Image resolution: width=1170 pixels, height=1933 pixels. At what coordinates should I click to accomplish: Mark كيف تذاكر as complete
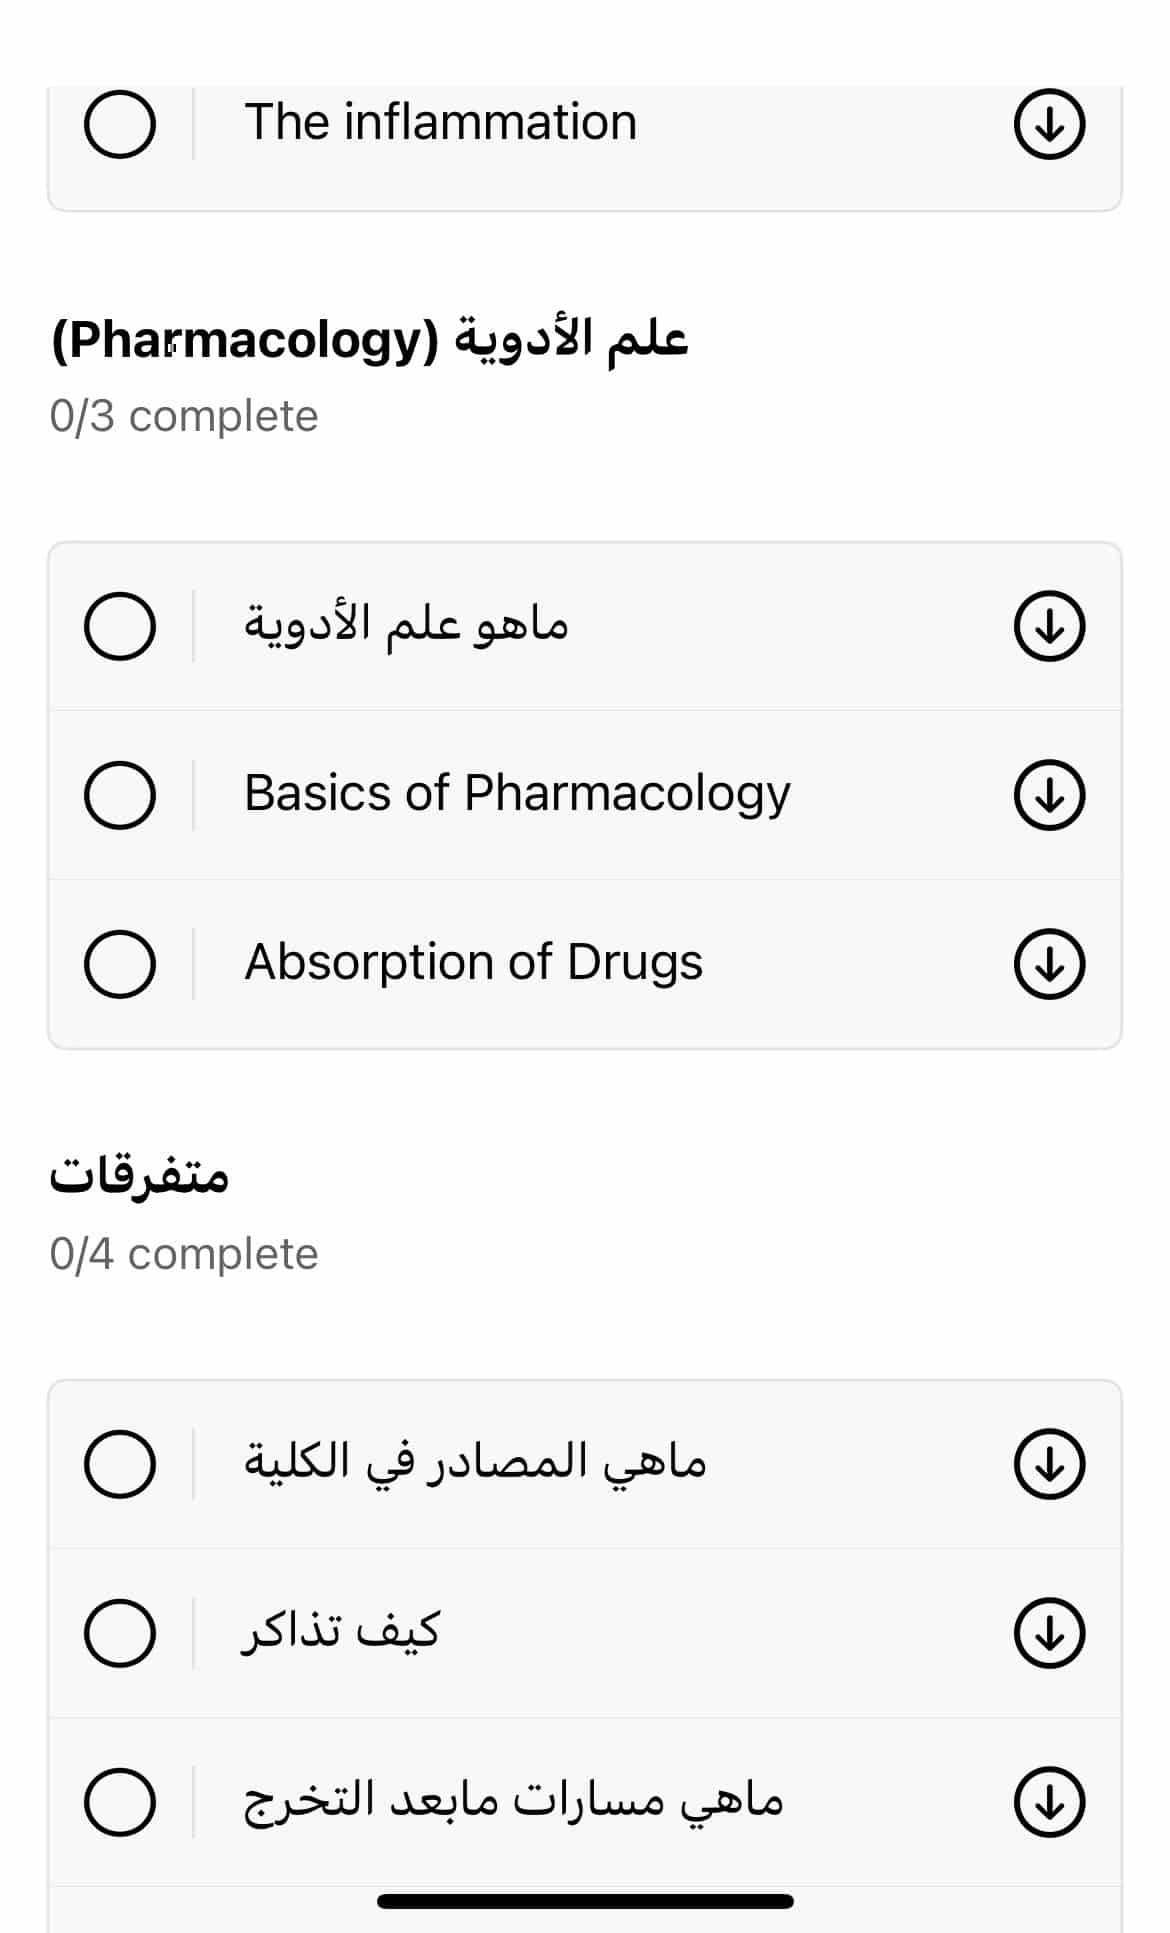[x=120, y=1633]
